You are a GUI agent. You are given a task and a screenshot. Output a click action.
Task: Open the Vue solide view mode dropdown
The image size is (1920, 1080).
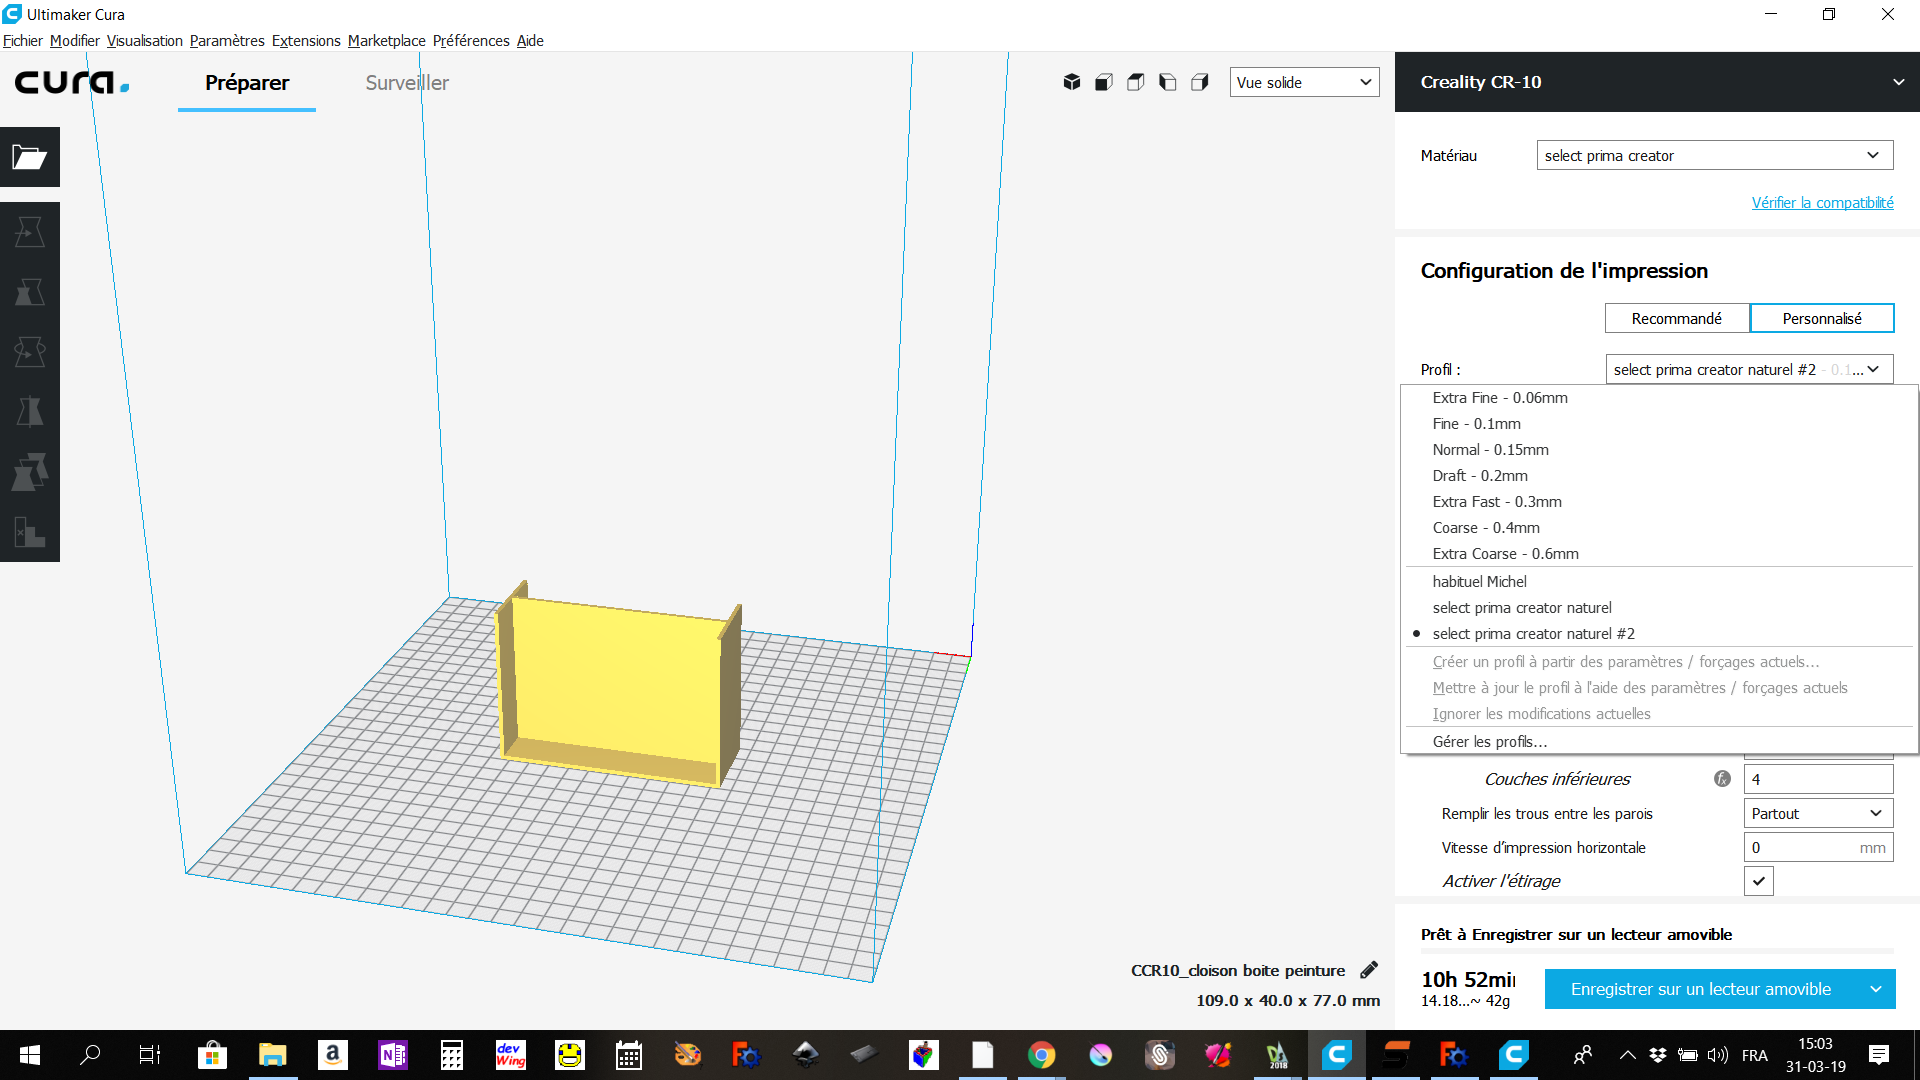pos(1304,82)
